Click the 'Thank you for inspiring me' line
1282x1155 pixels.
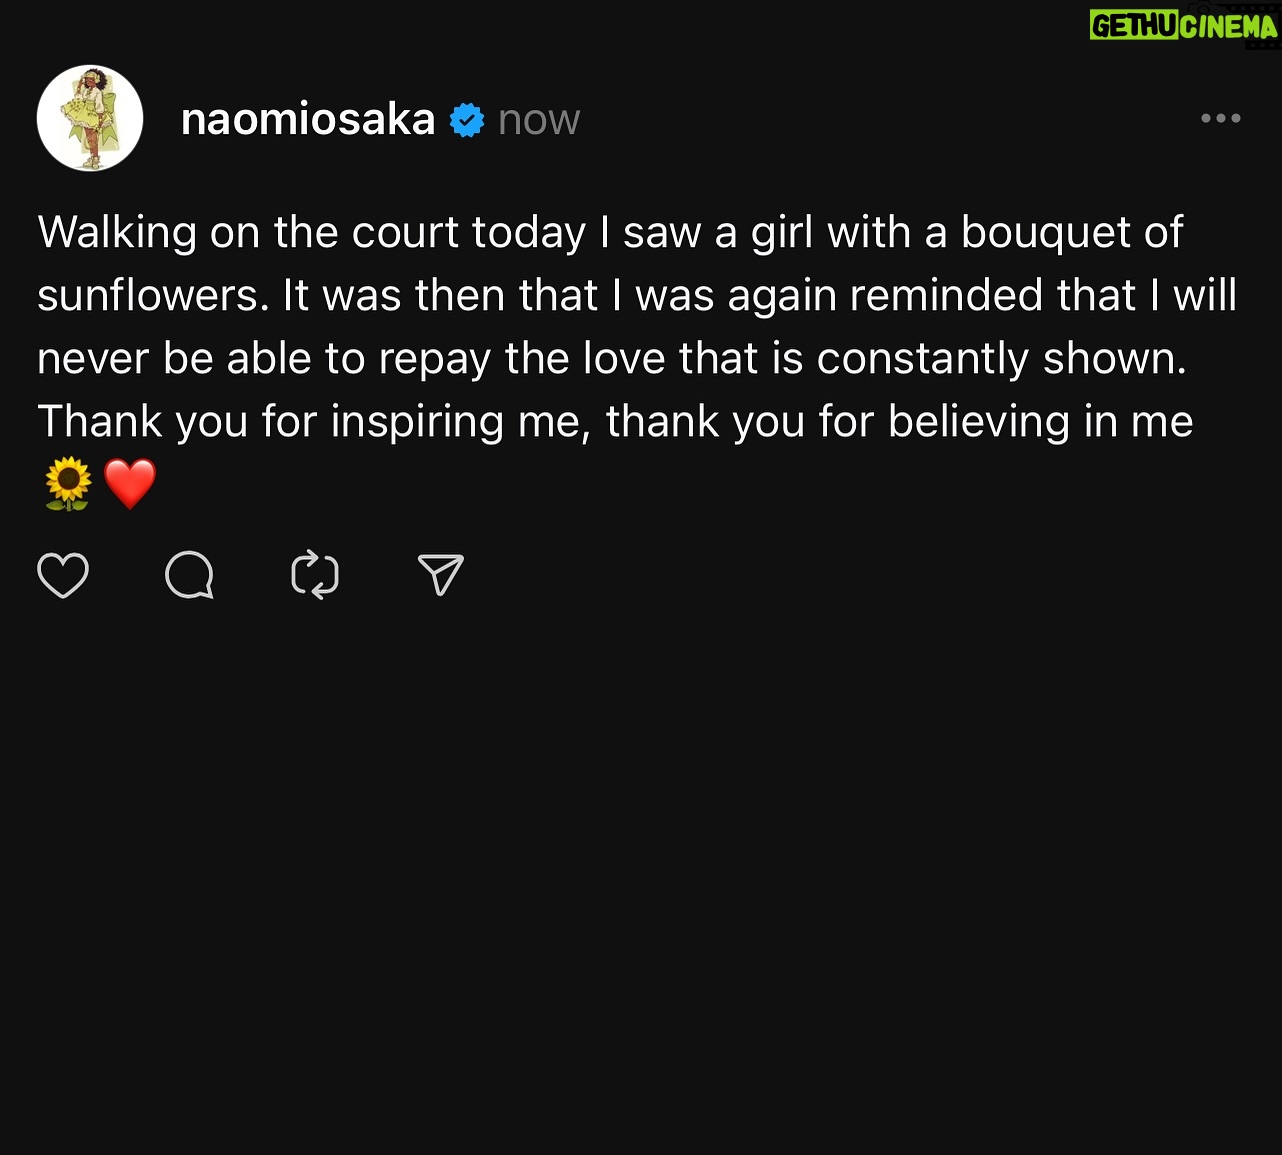[615, 421]
